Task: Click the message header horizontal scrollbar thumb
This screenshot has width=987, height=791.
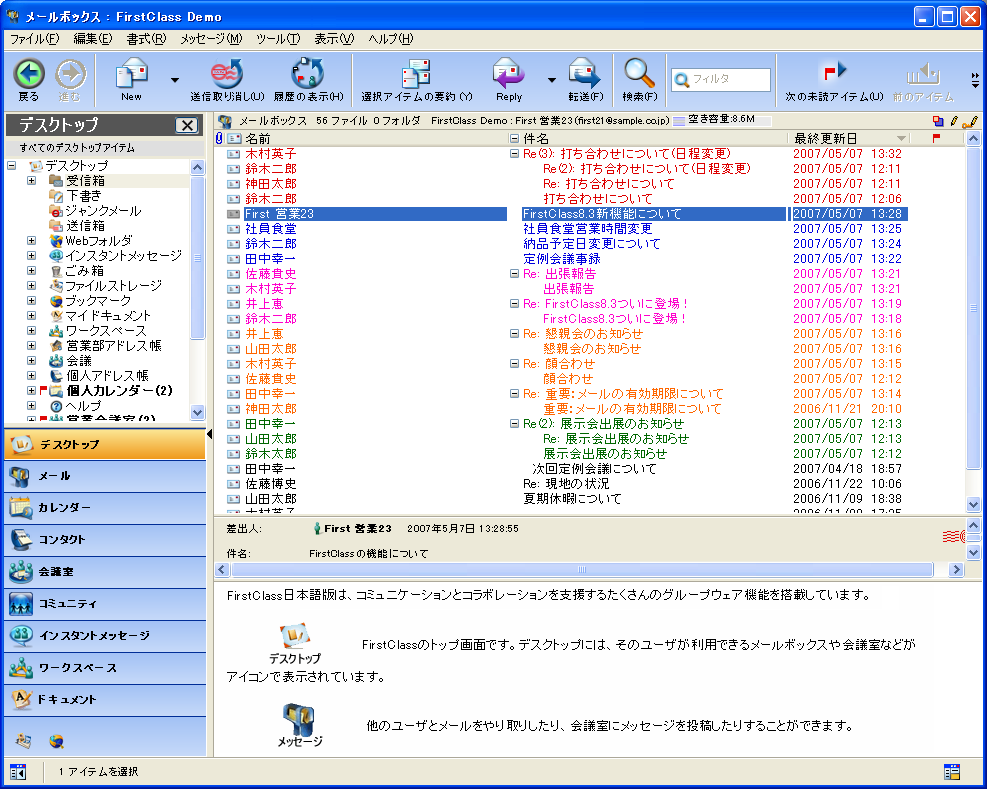Action: coord(582,569)
